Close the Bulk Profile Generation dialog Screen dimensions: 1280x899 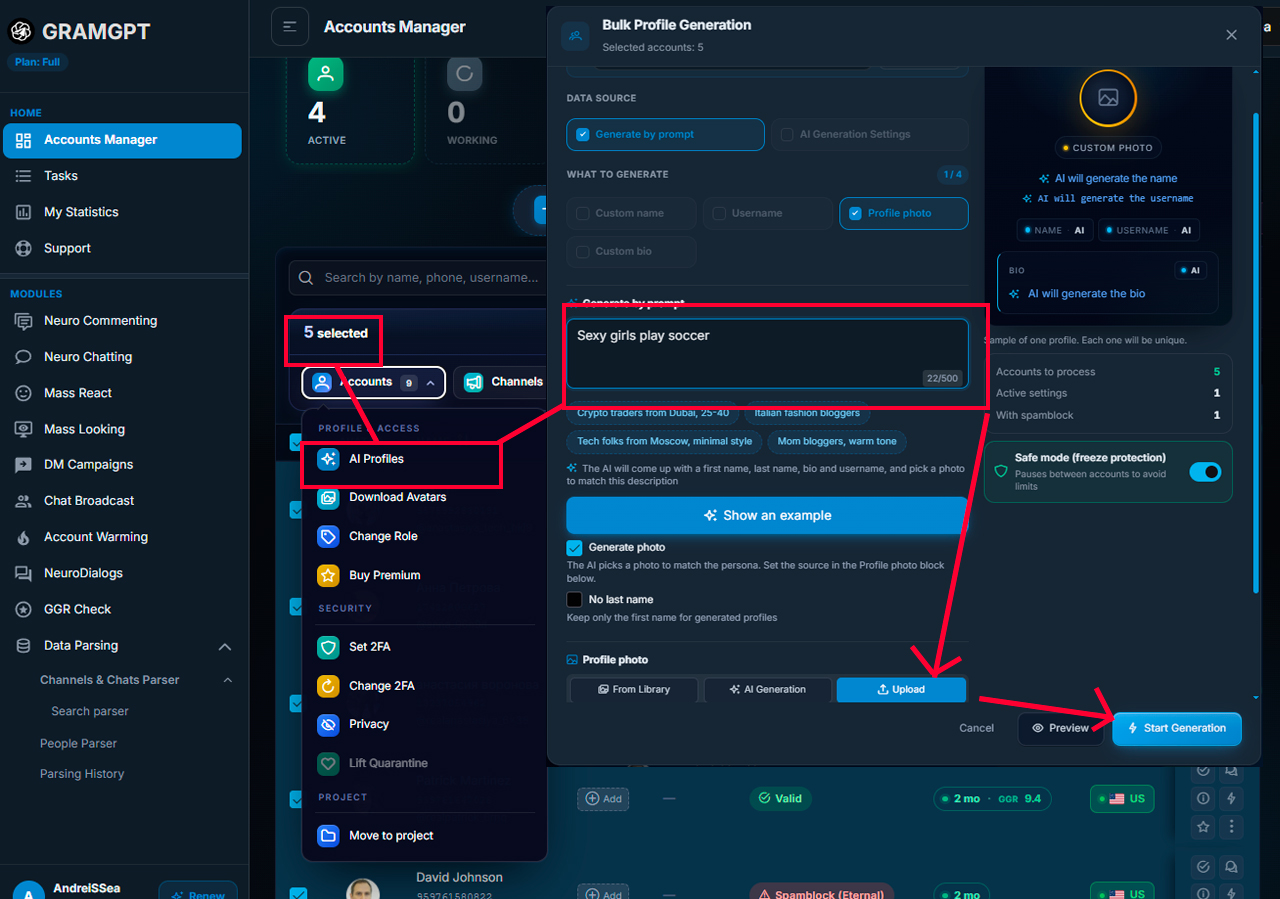pyautogui.click(x=1231, y=35)
